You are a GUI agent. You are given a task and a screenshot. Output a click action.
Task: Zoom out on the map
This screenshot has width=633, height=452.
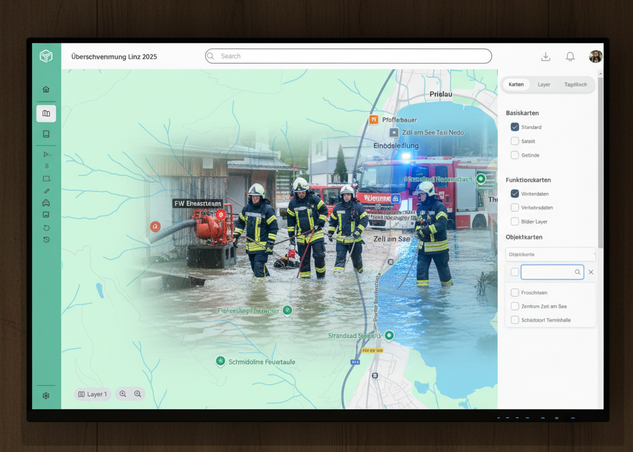[123, 394]
